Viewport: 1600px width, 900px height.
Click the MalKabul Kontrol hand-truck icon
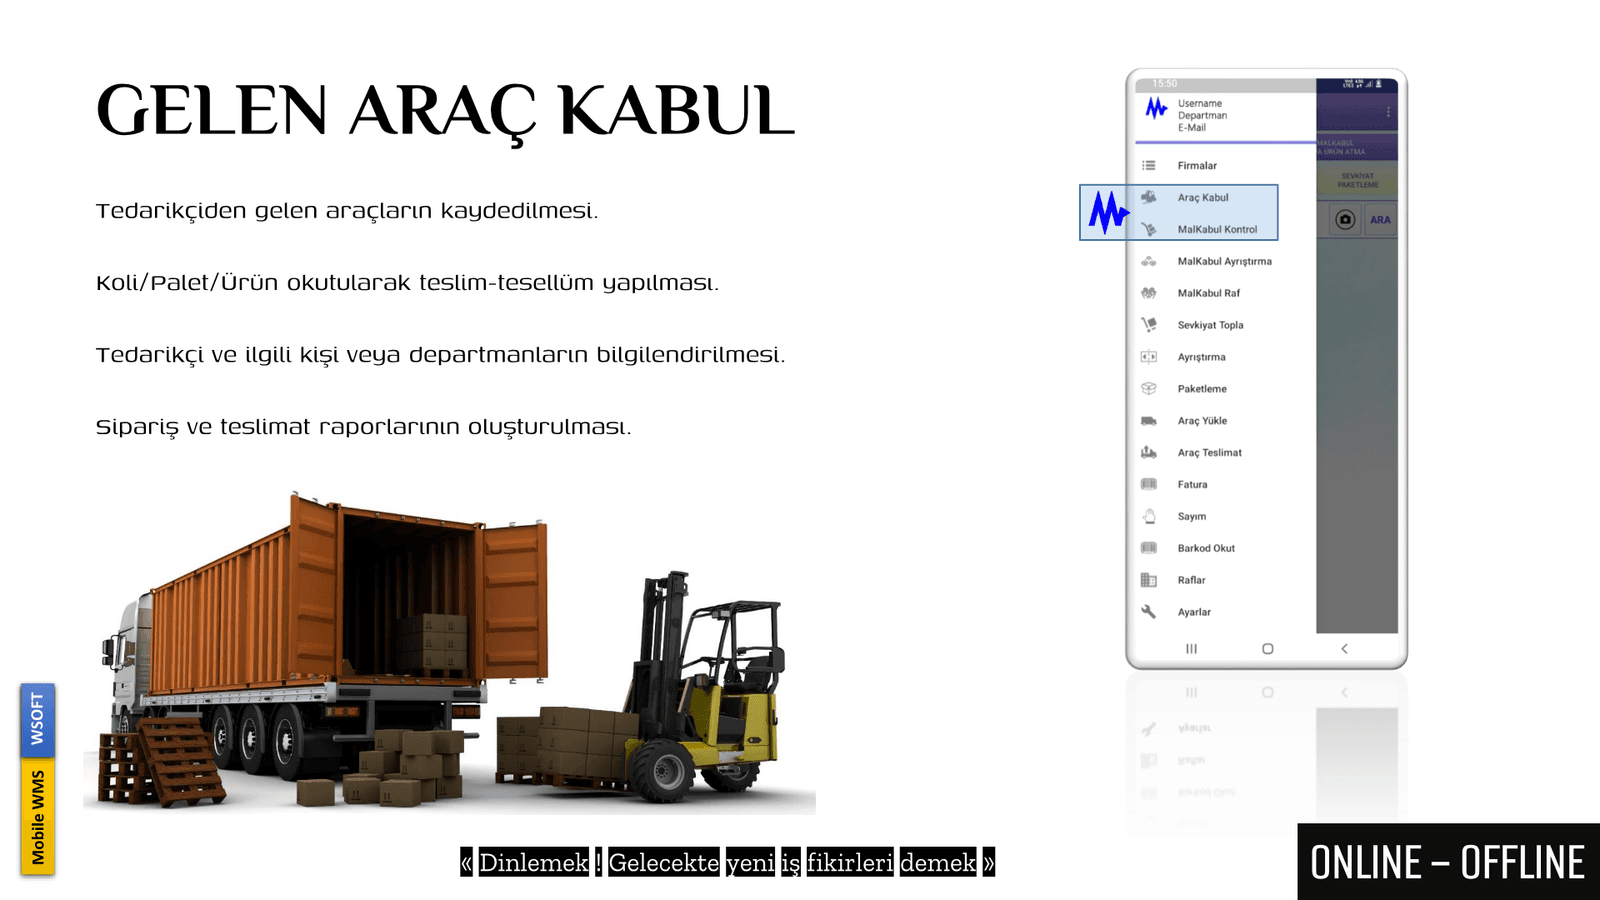coord(1149,230)
